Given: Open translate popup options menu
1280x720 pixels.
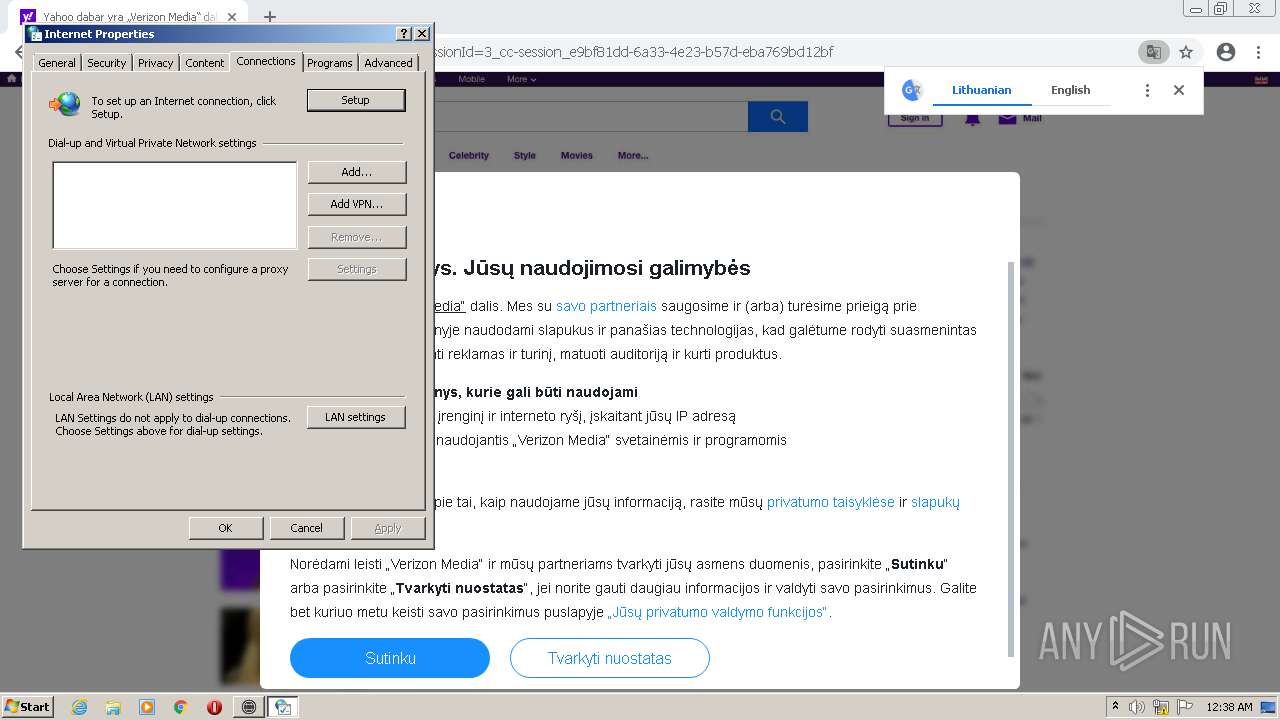Looking at the screenshot, I should tap(1147, 90).
